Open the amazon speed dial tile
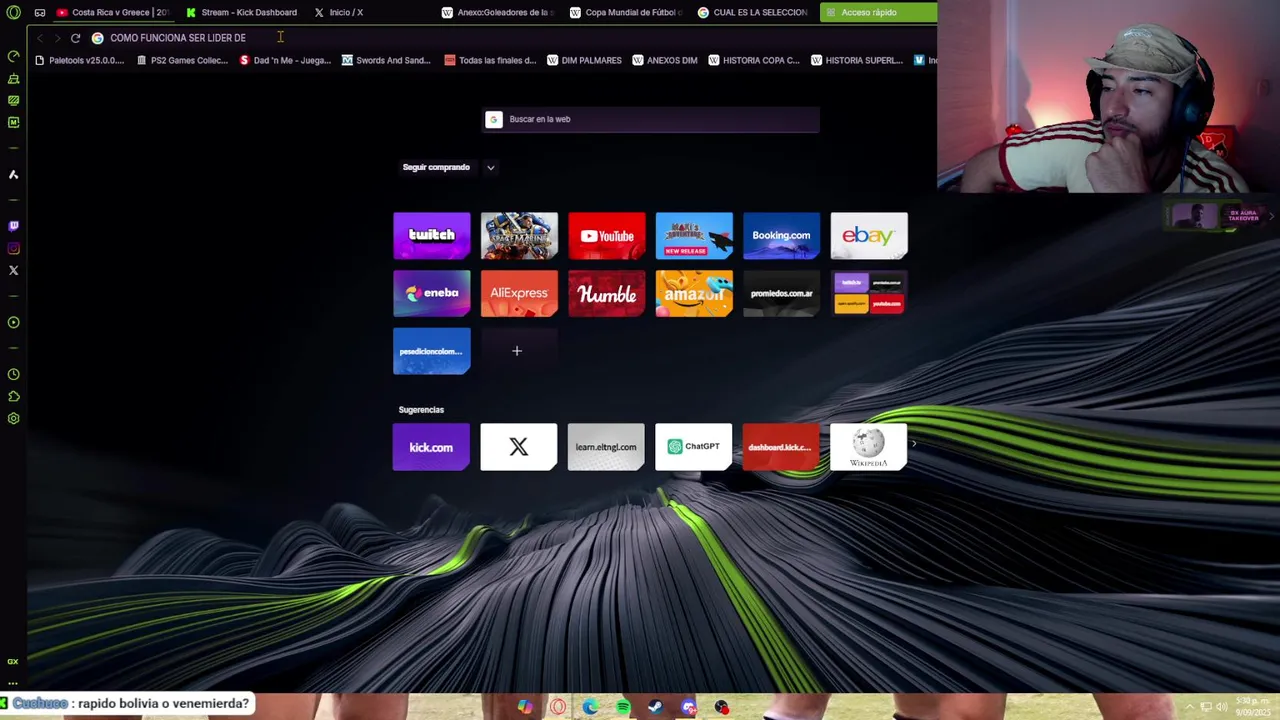1280x720 pixels. [x=694, y=294]
